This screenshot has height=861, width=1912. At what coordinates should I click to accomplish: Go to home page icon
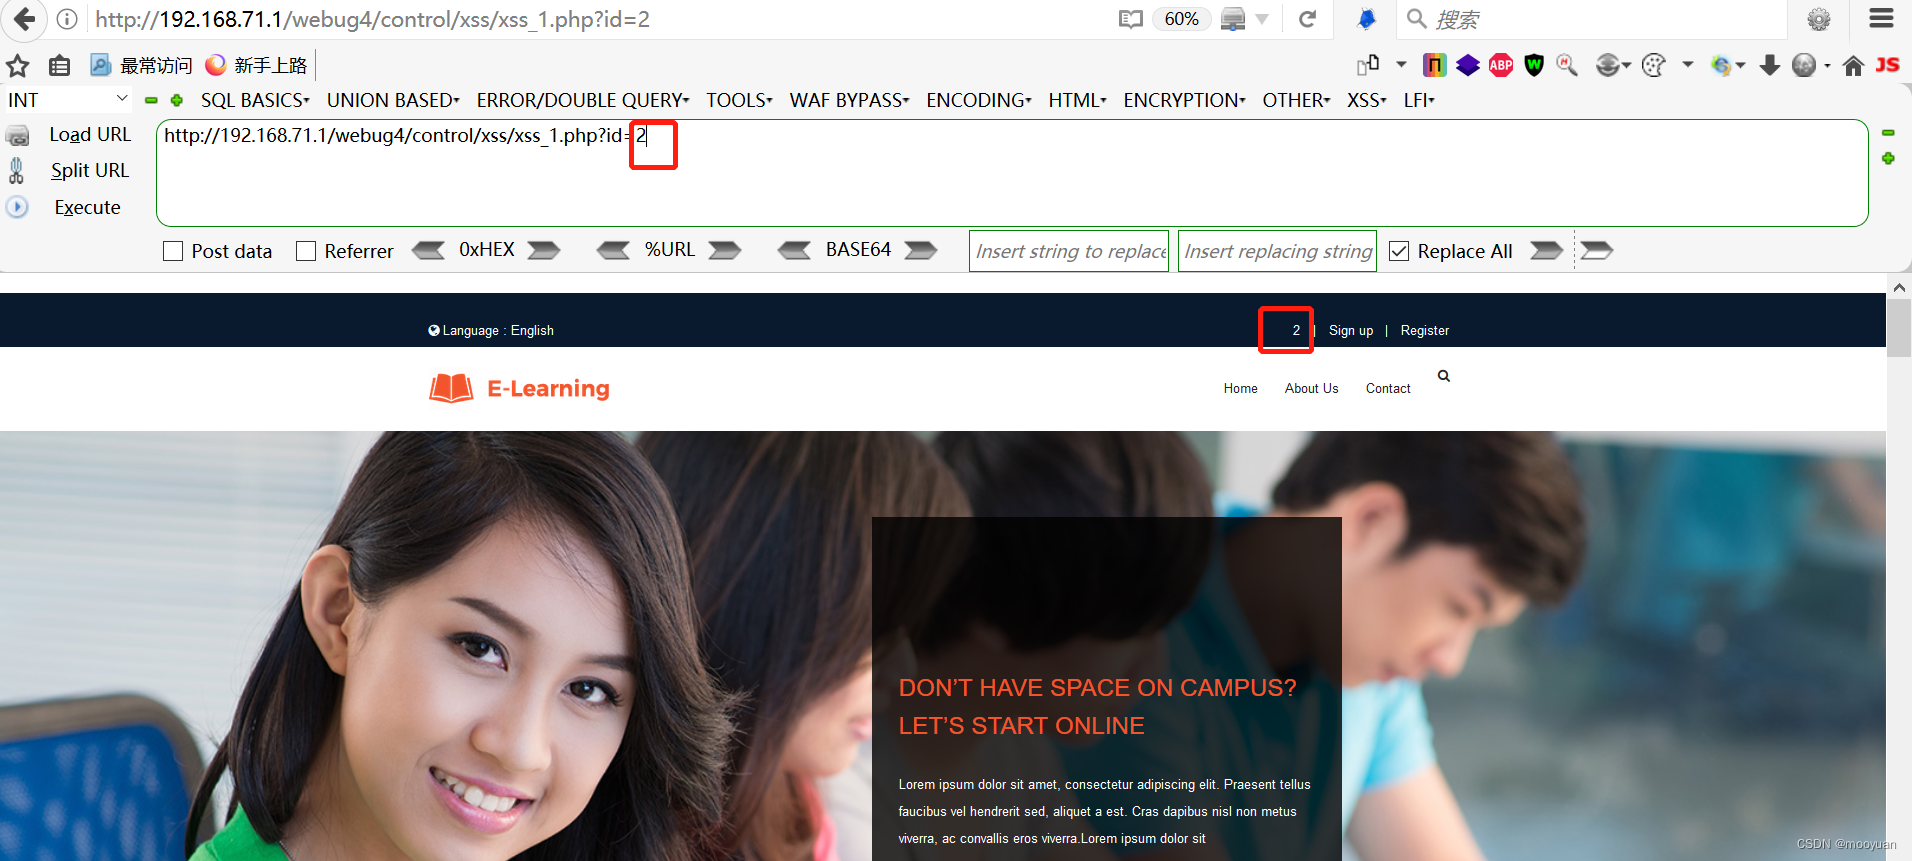(1853, 65)
